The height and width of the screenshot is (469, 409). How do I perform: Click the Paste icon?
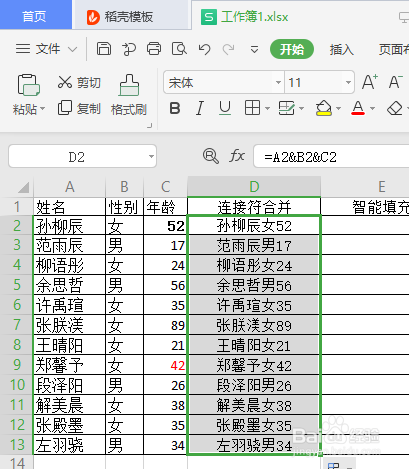click(28, 85)
